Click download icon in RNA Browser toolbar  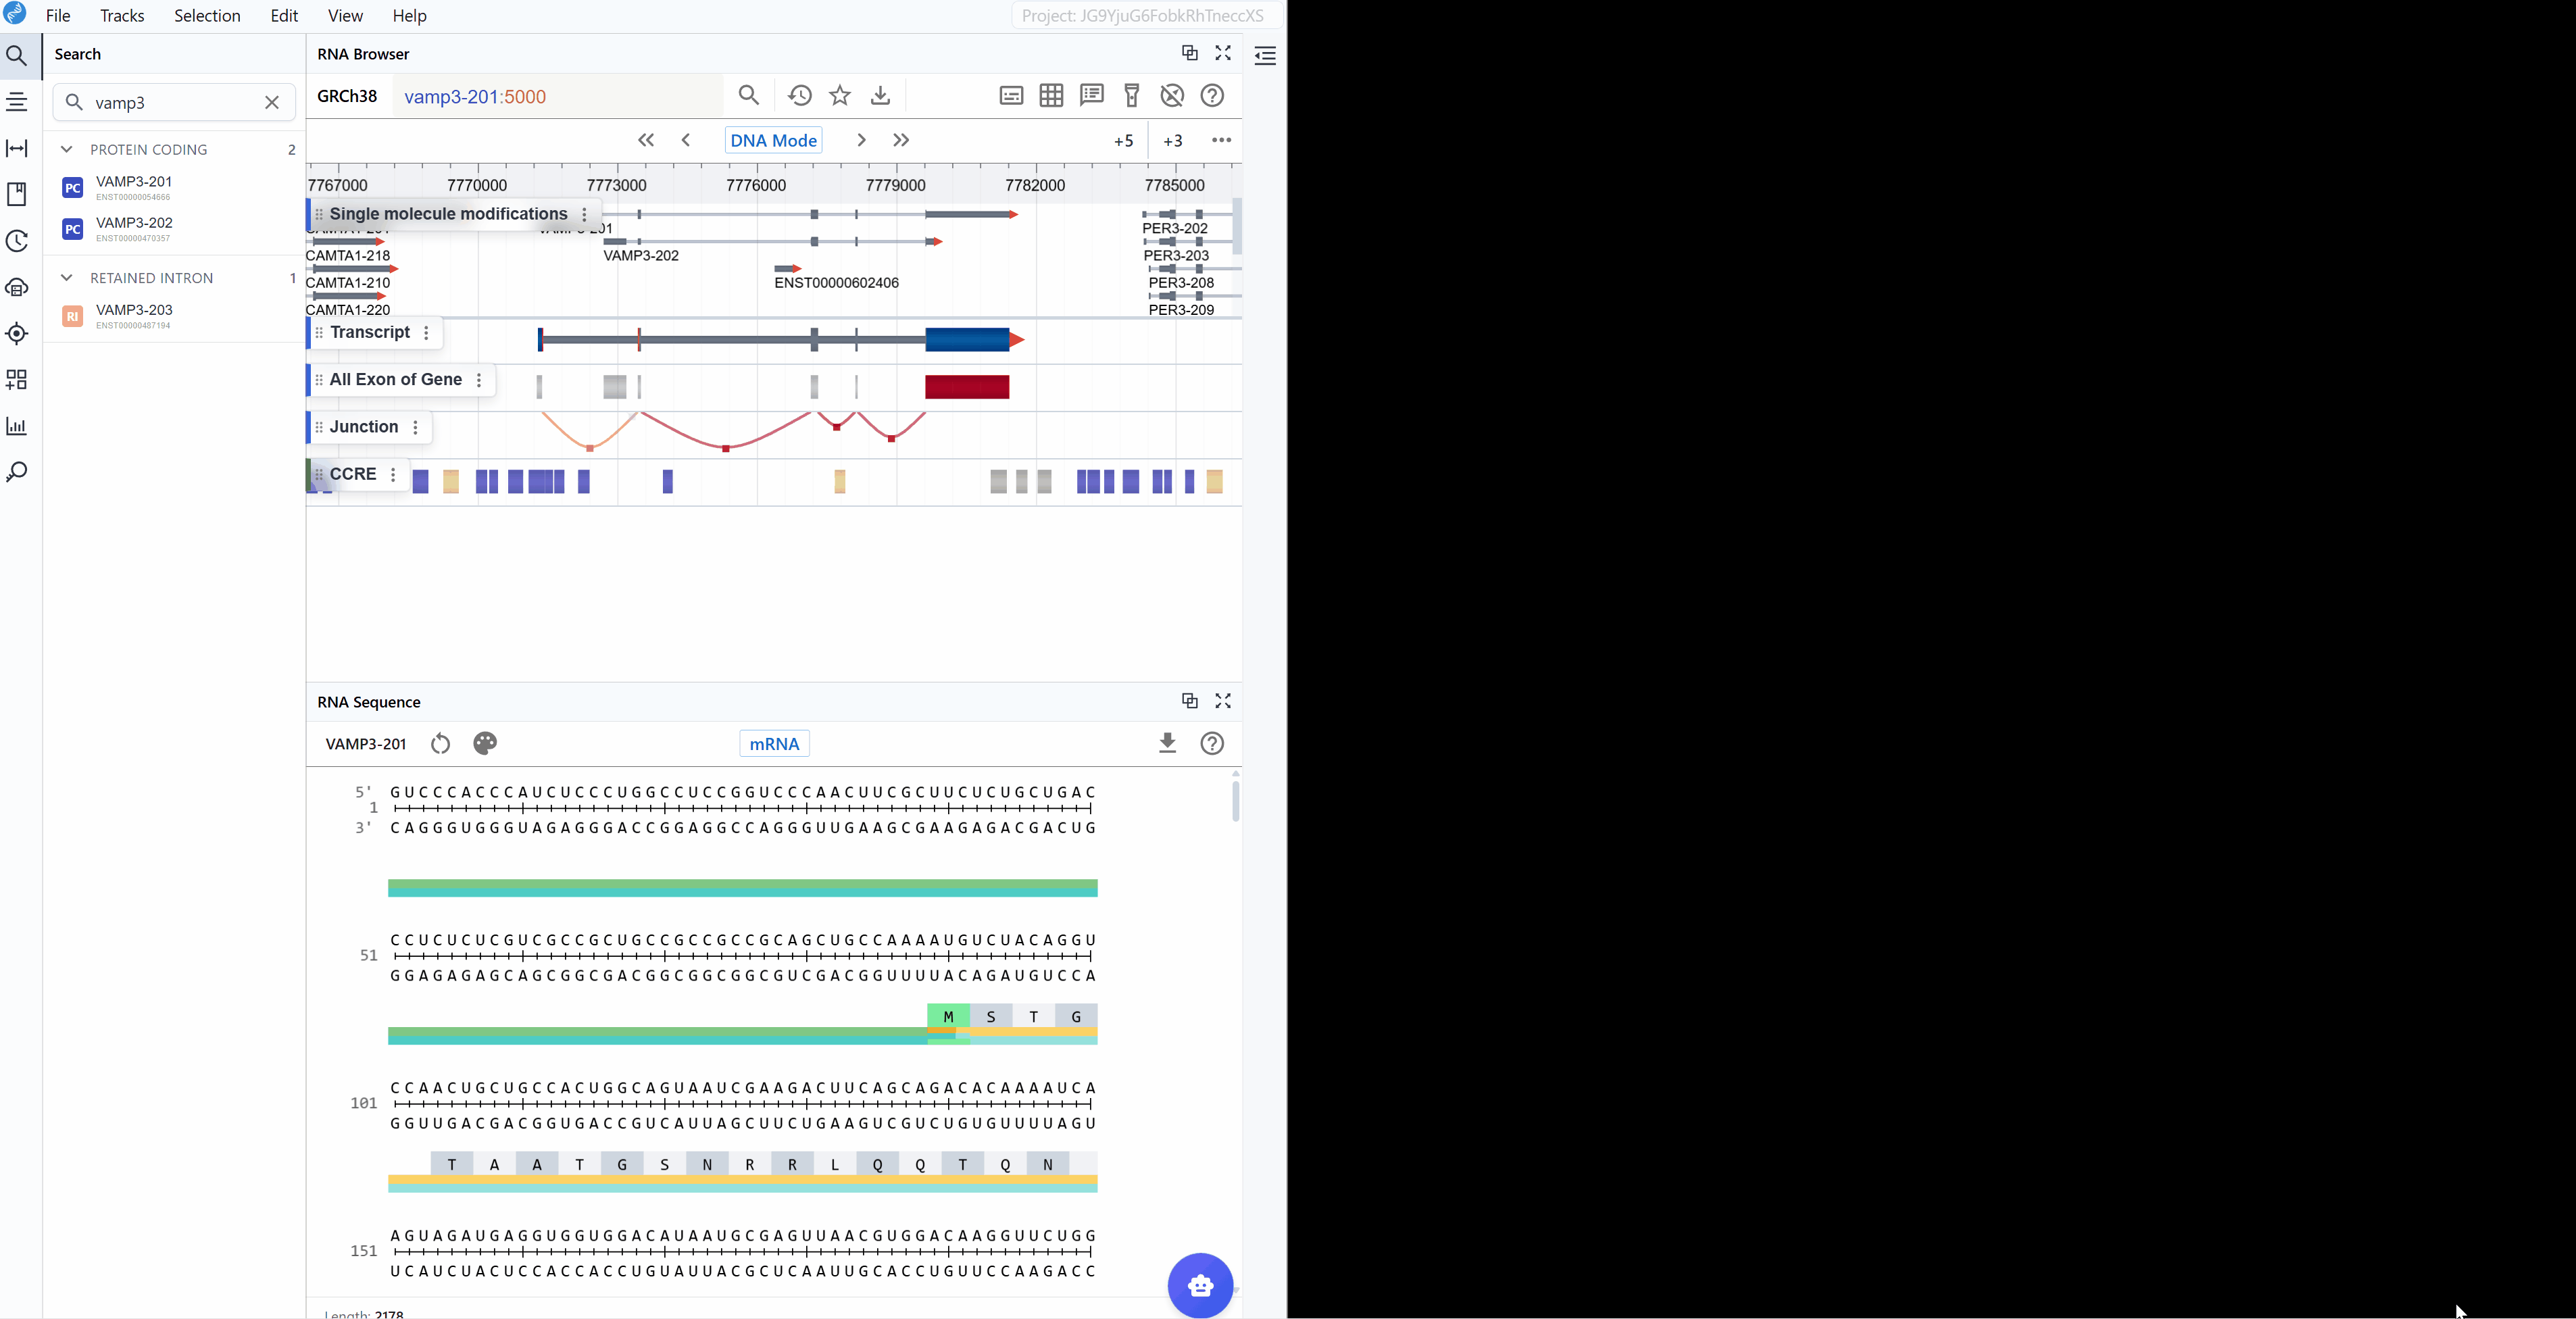pos(880,96)
